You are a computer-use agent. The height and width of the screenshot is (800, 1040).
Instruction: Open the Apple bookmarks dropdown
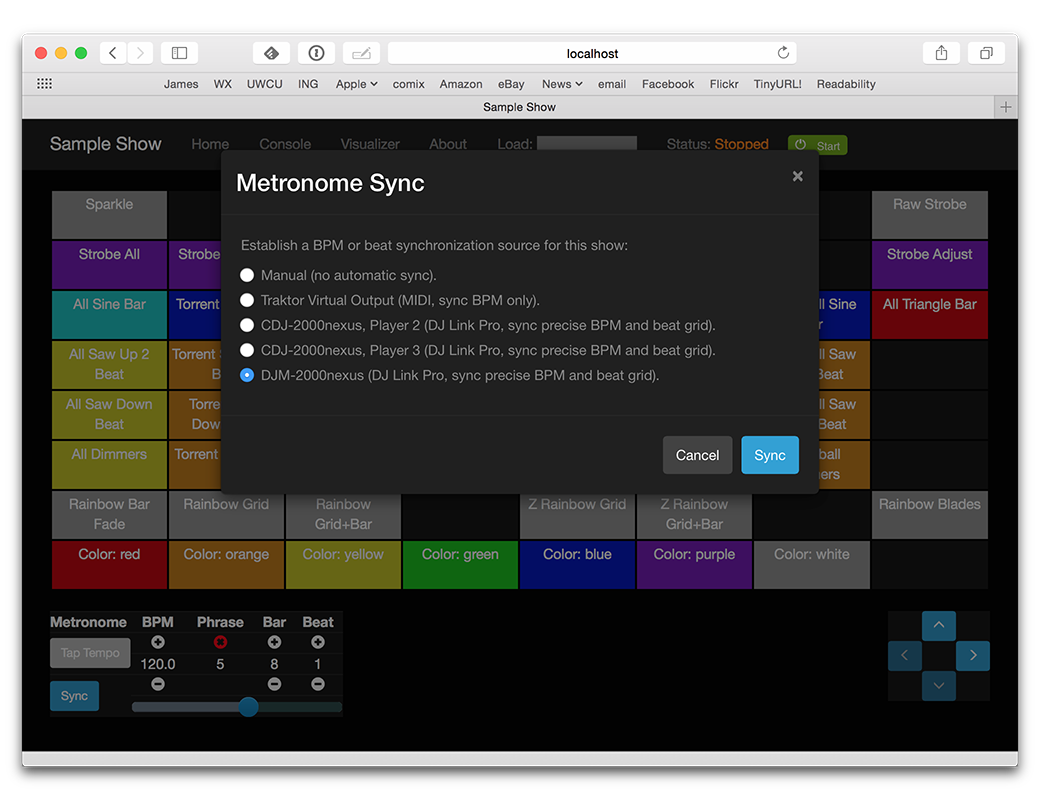tap(356, 84)
